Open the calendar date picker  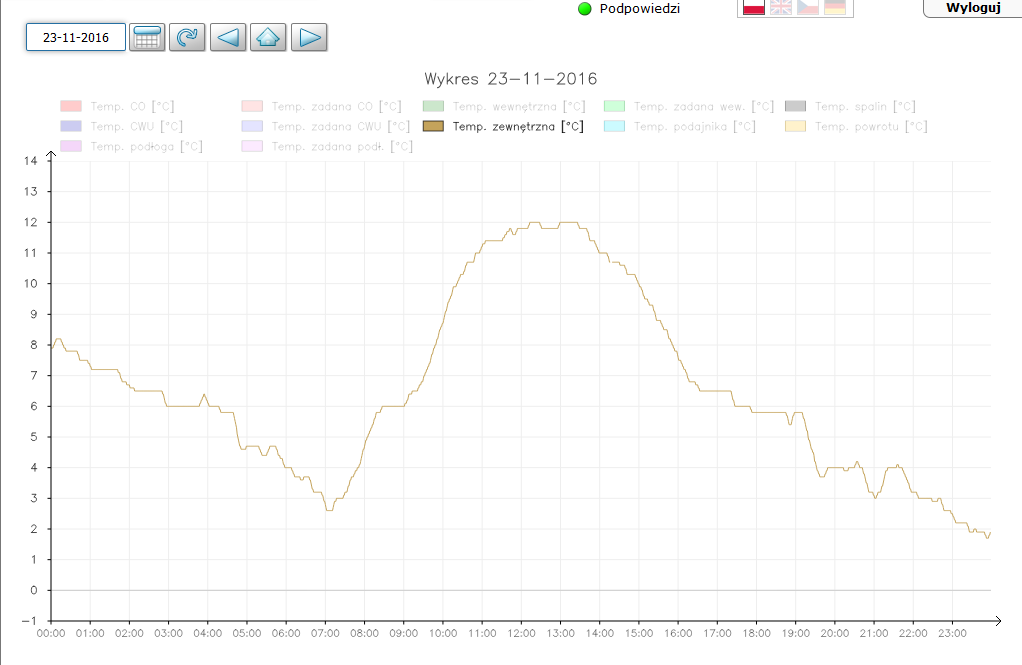coord(147,38)
